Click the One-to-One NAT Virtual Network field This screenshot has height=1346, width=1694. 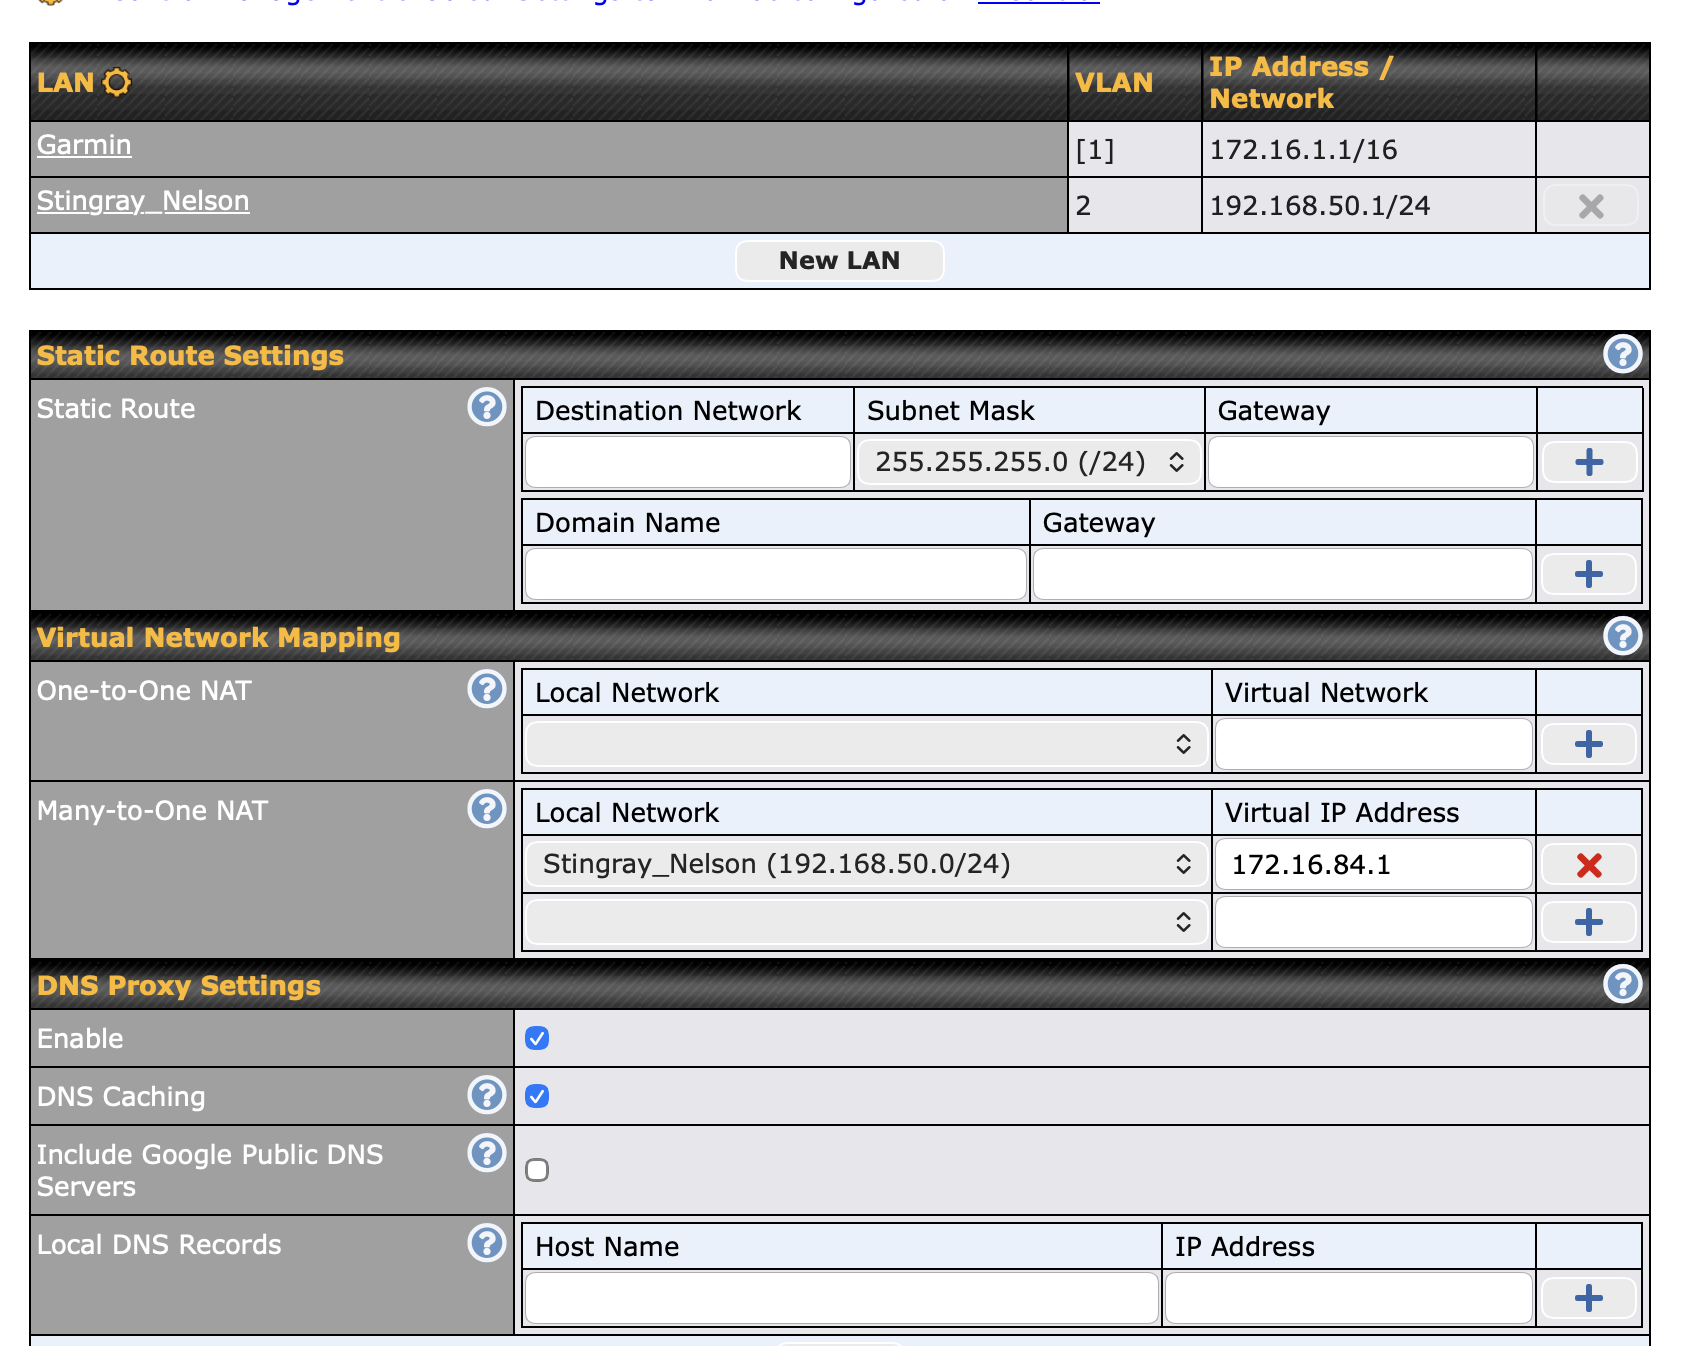pos(1374,744)
